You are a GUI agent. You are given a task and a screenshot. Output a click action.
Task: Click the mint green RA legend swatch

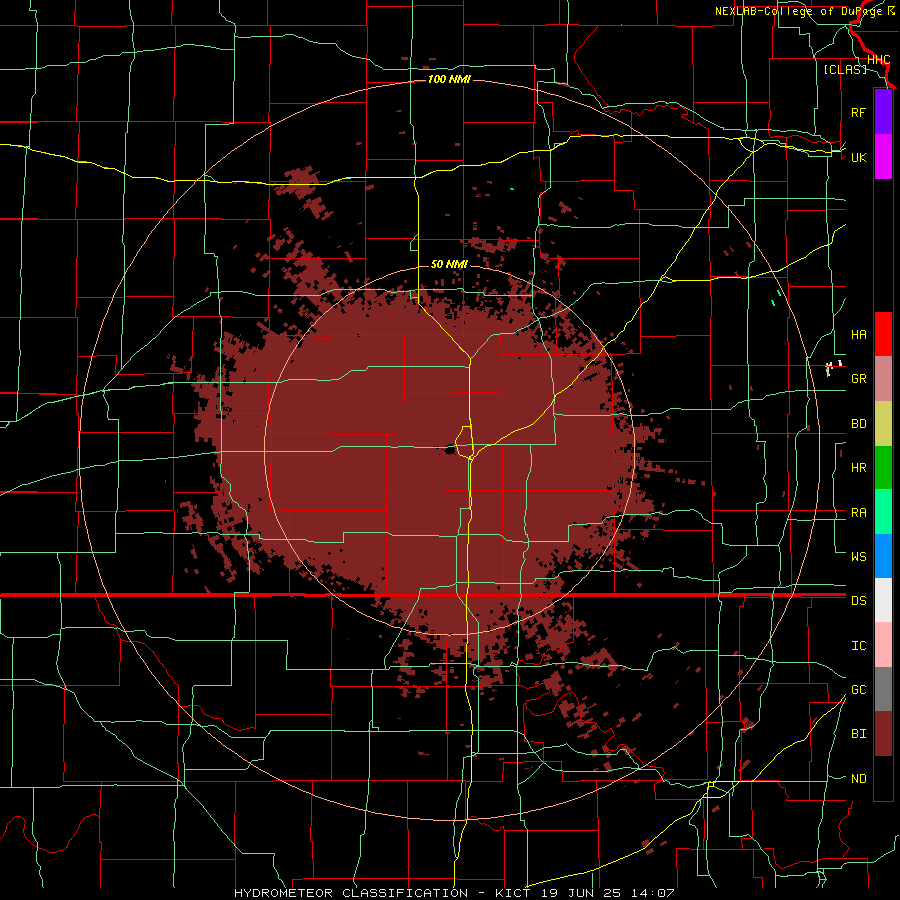883,512
